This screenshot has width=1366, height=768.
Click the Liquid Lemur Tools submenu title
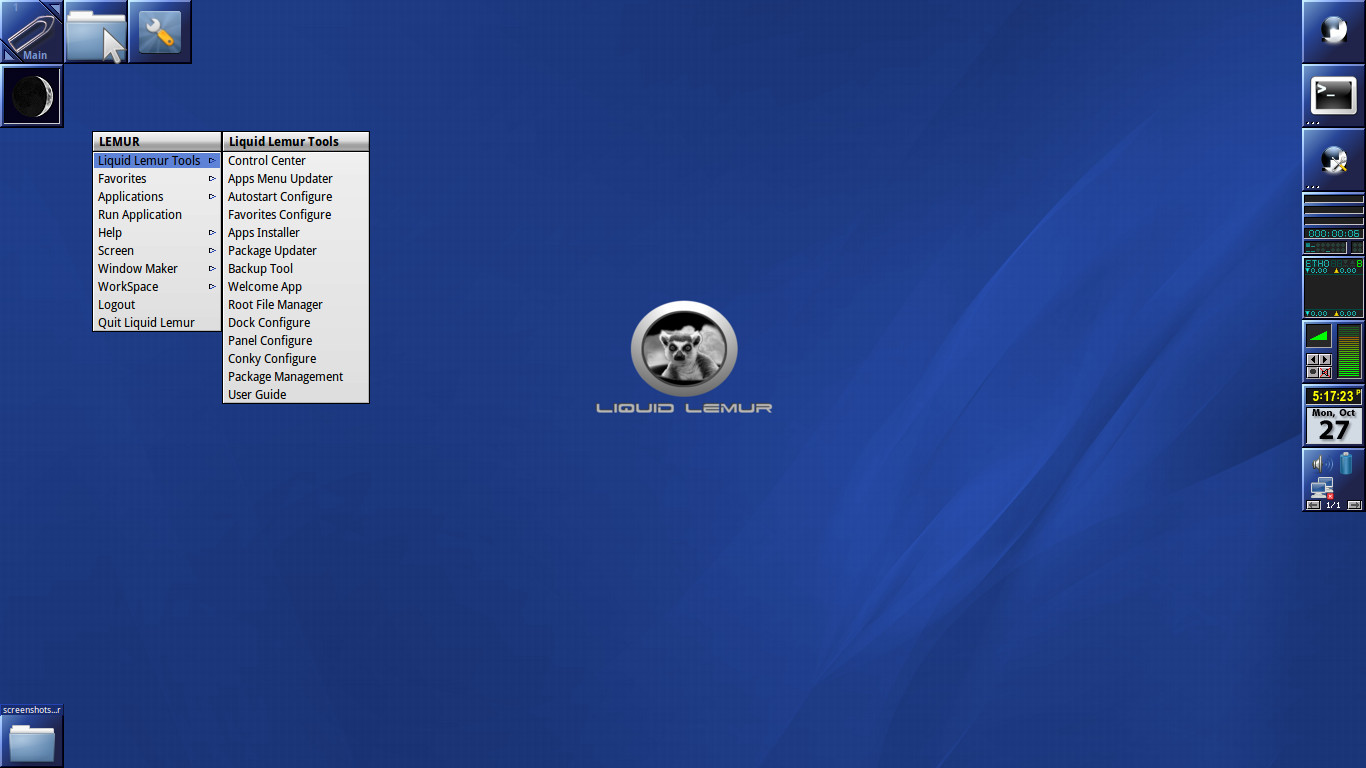point(296,142)
